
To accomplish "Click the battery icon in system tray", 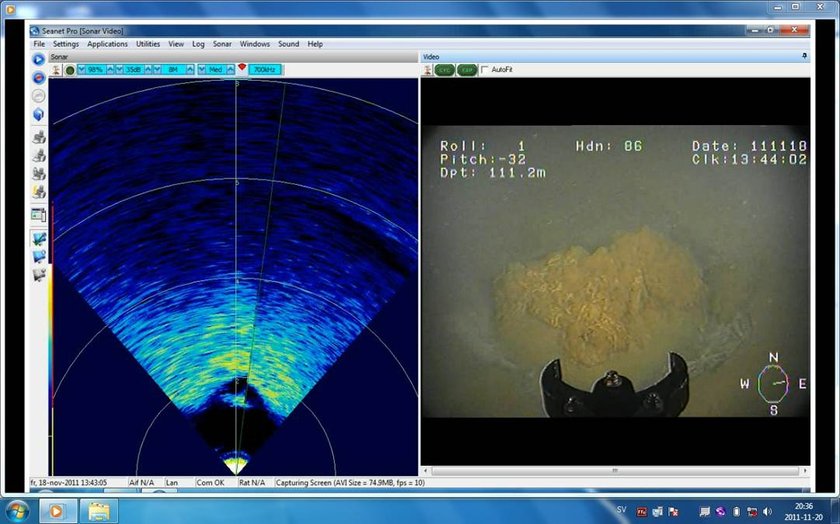I will (737, 512).
